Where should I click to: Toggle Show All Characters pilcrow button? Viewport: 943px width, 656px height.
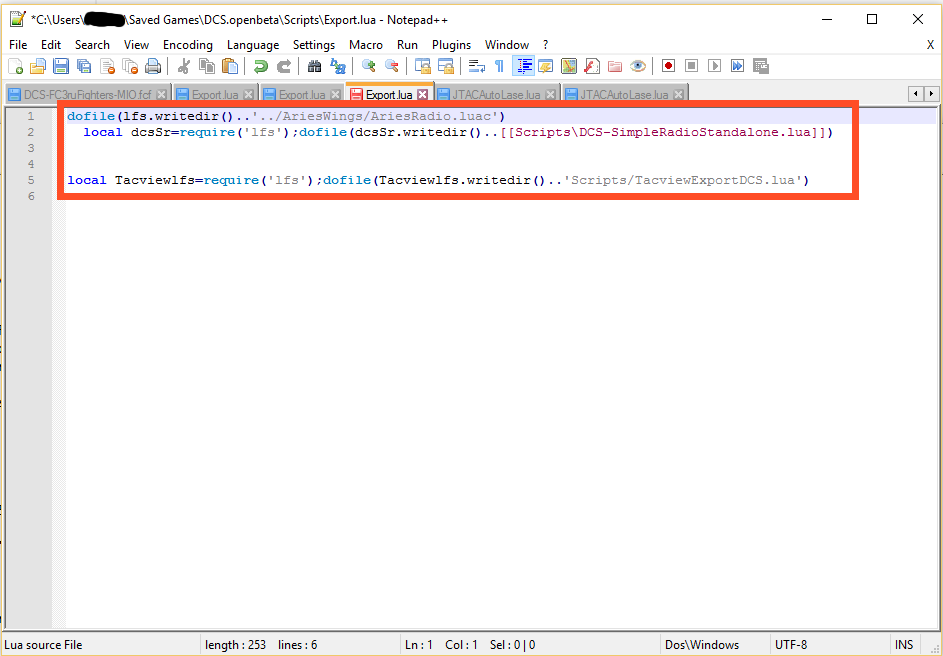click(499, 66)
